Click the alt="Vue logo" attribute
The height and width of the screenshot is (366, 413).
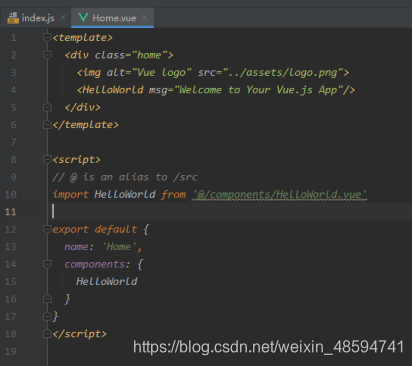pos(149,73)
